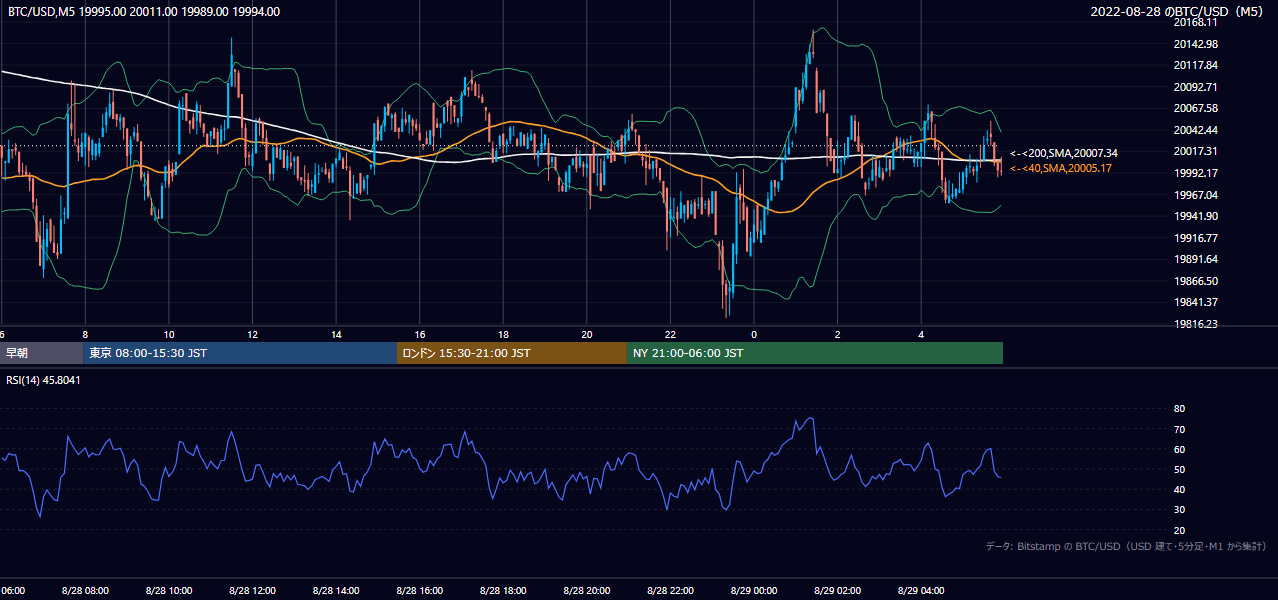1278x600 pixels.
Task: Click price axis value 19916.77
Action: [1196, 238]
